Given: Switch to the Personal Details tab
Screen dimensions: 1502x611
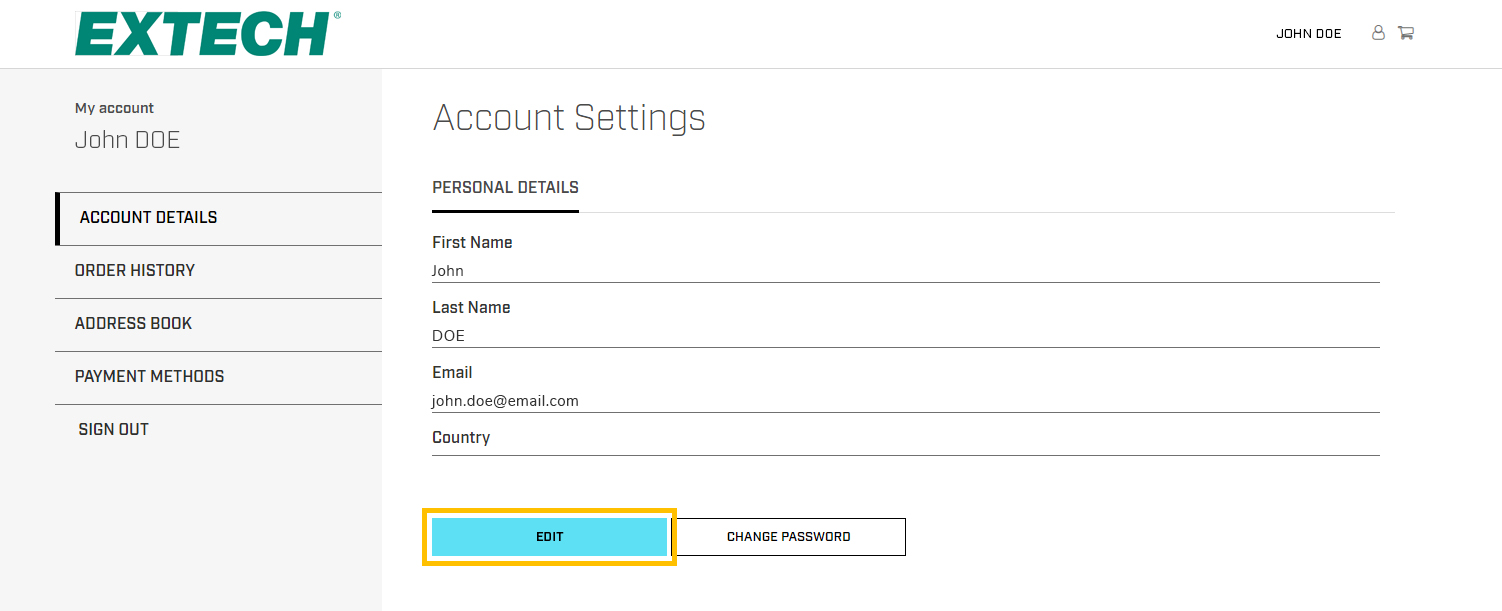Looking at the screenshot, I should tap(505, 188).
